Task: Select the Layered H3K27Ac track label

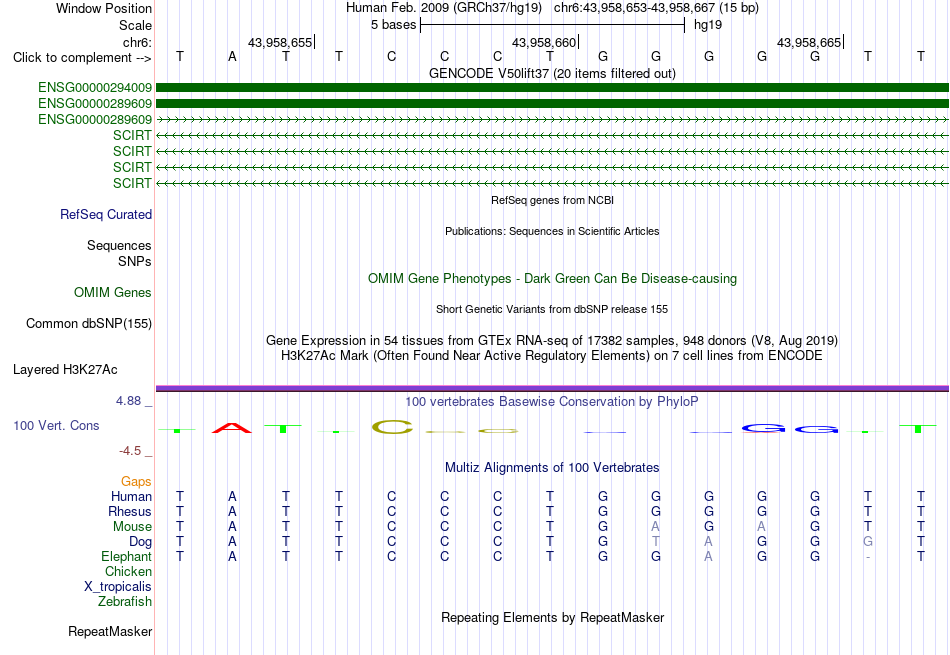Action: coord(65,370)
